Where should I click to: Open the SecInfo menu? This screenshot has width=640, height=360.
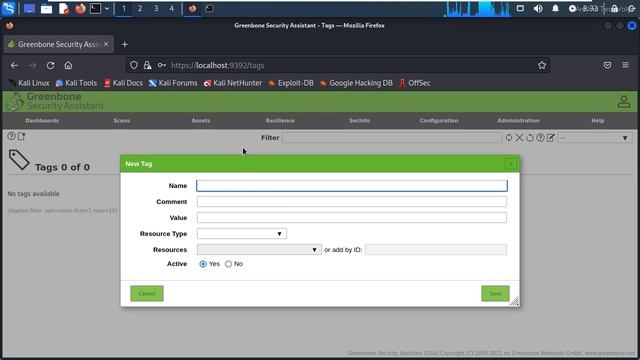(360, 121)
